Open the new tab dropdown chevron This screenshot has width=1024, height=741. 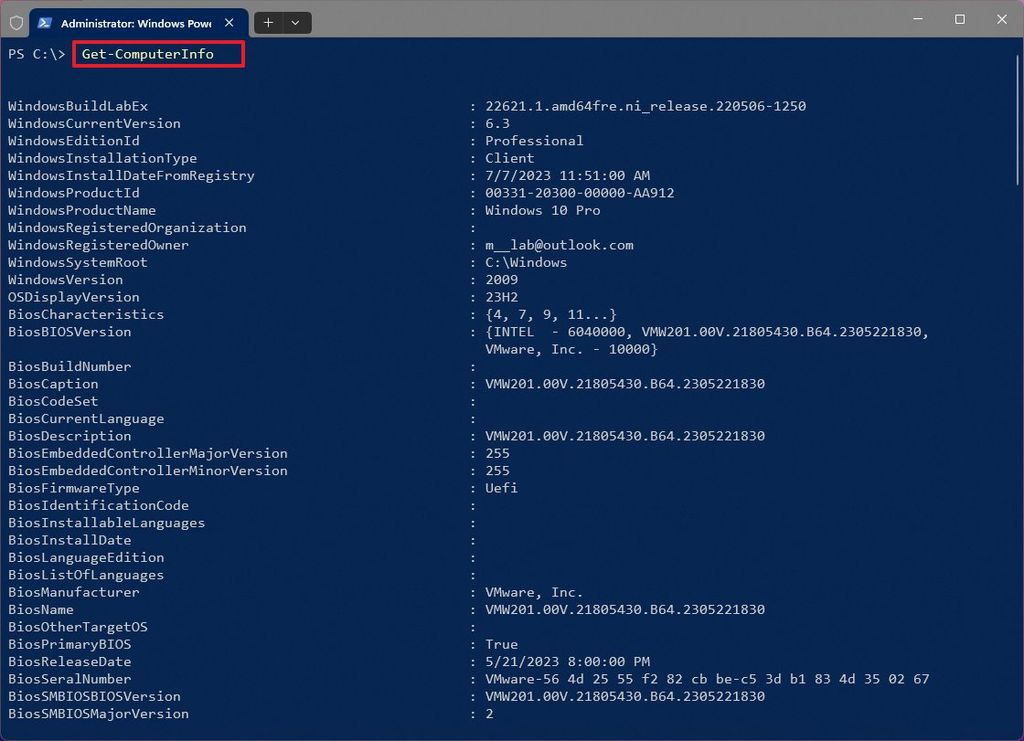[x=295, y=22]
